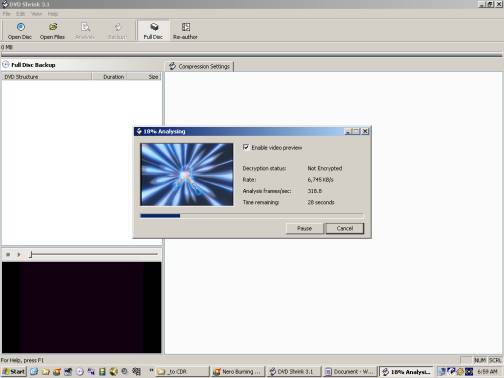Stop playback in the preview player
Screen dimensions: 504x378
[x=8, y=255]
